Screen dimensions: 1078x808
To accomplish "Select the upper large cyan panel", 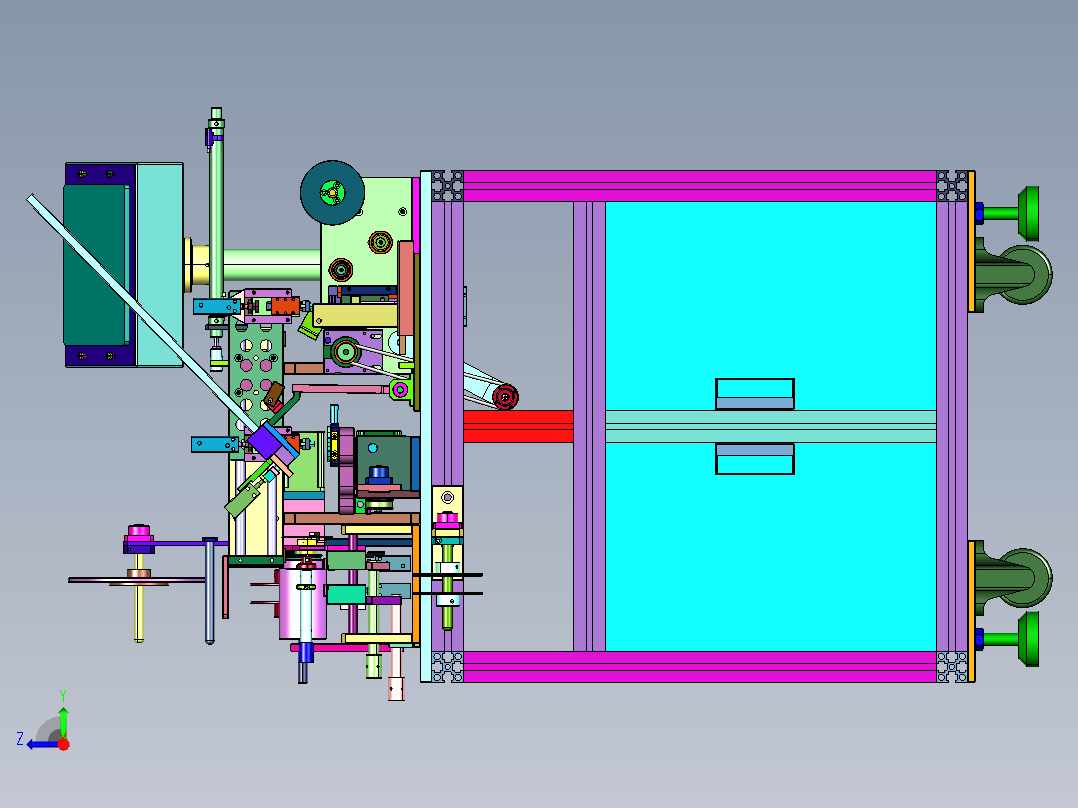I will [x=770, y=306].
